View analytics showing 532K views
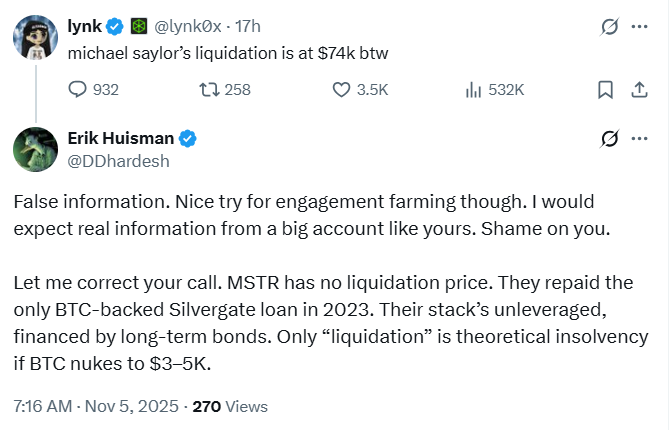This screenshot has width=672, height=430. click(x=474, y=90)
